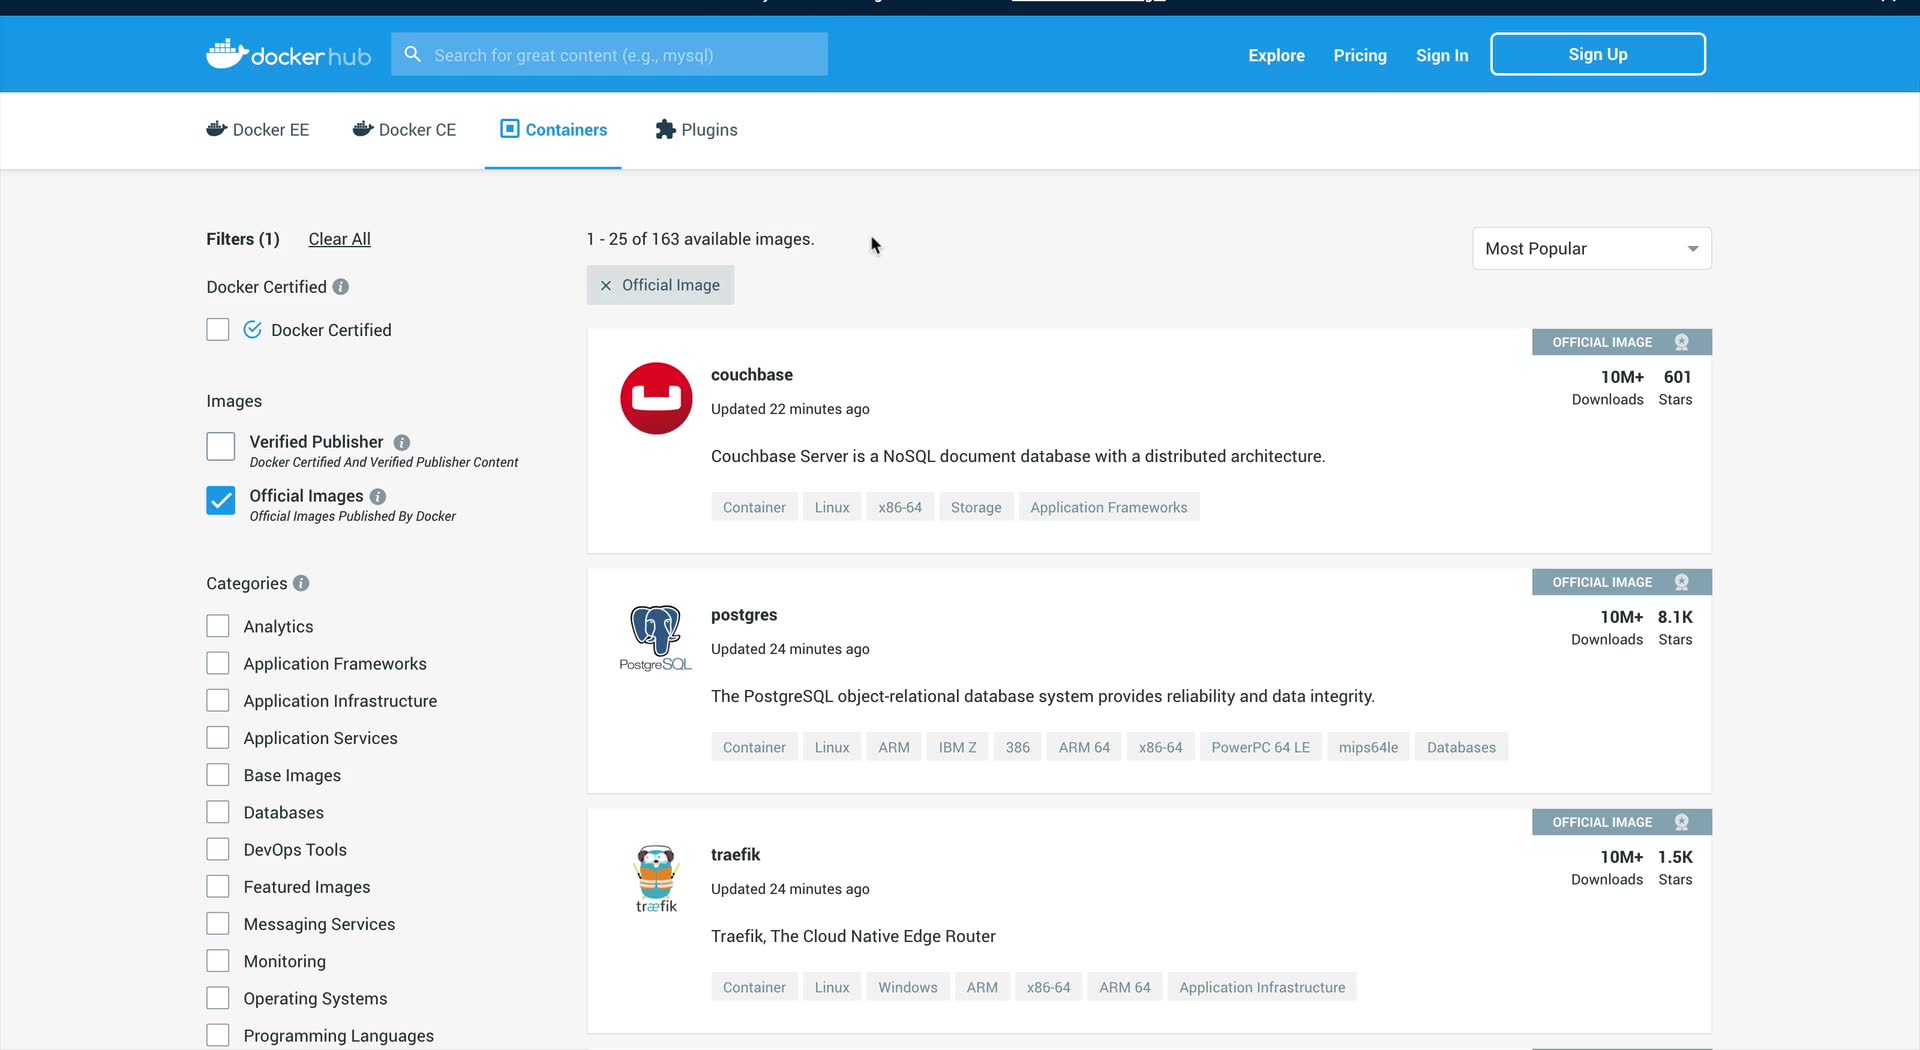Click the Databases tag on postgres

[x=1461, y=747]
